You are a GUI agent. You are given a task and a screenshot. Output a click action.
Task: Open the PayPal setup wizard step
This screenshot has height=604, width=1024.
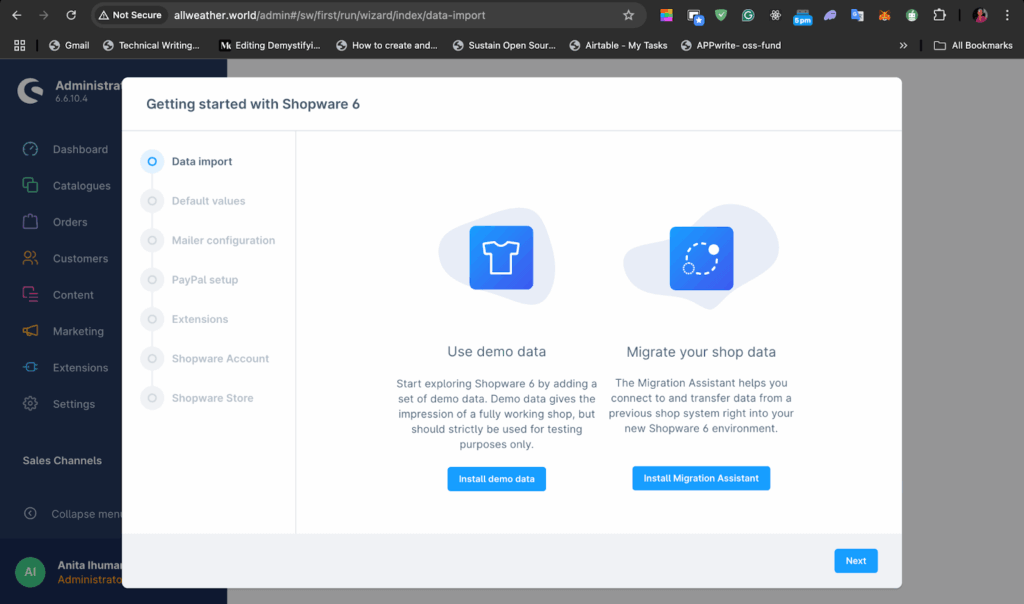pos(190,279)
